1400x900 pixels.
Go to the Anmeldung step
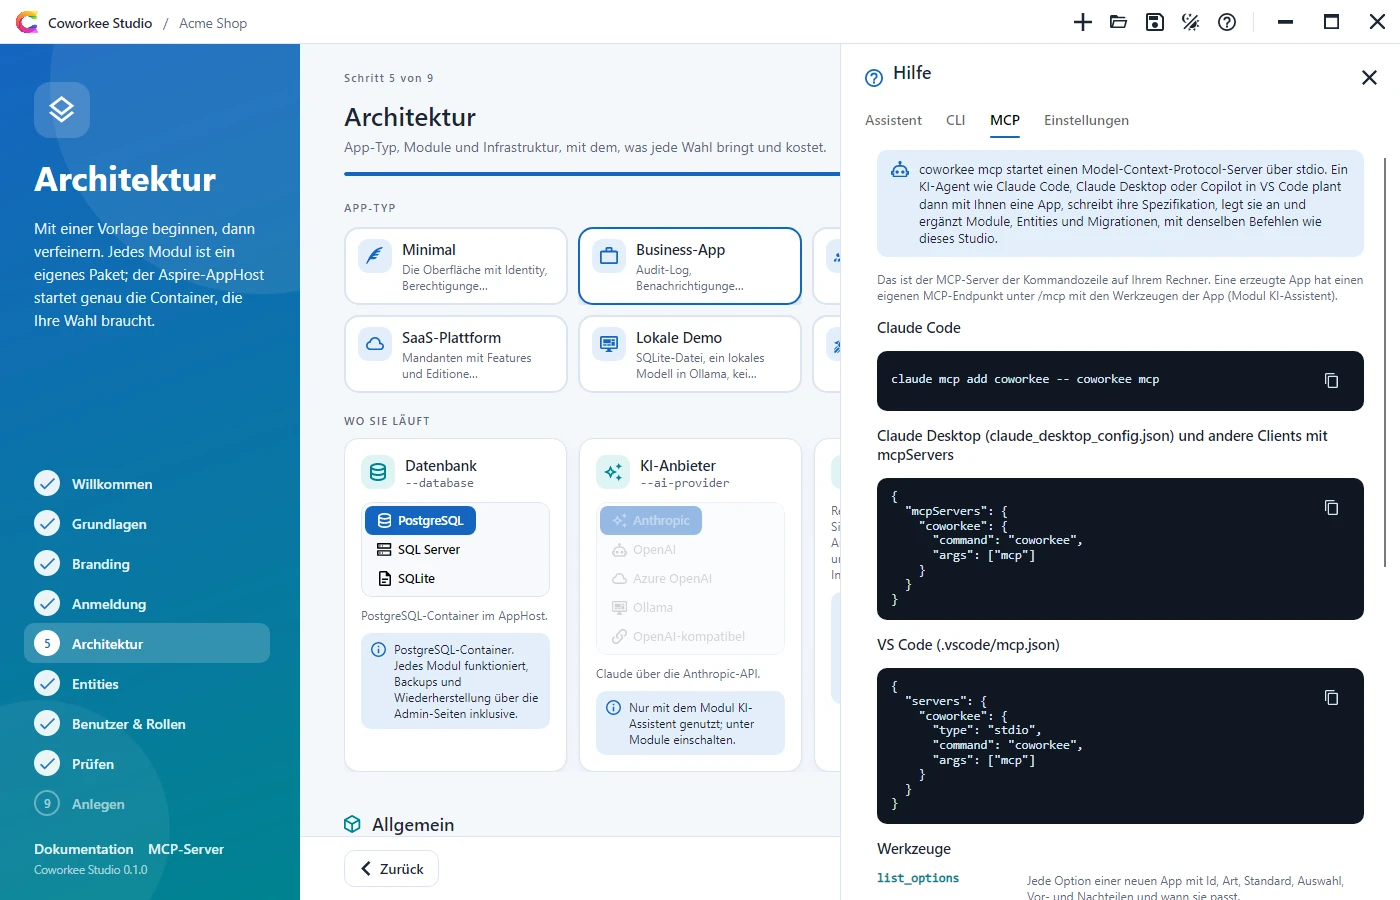pyautogui.click(x=147, y=604)
